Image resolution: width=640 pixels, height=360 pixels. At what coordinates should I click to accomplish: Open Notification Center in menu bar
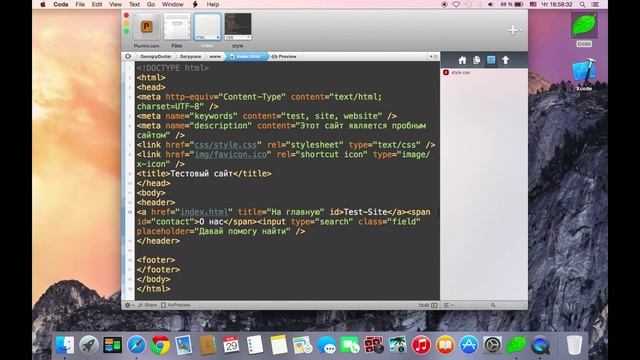coord(595,4)
